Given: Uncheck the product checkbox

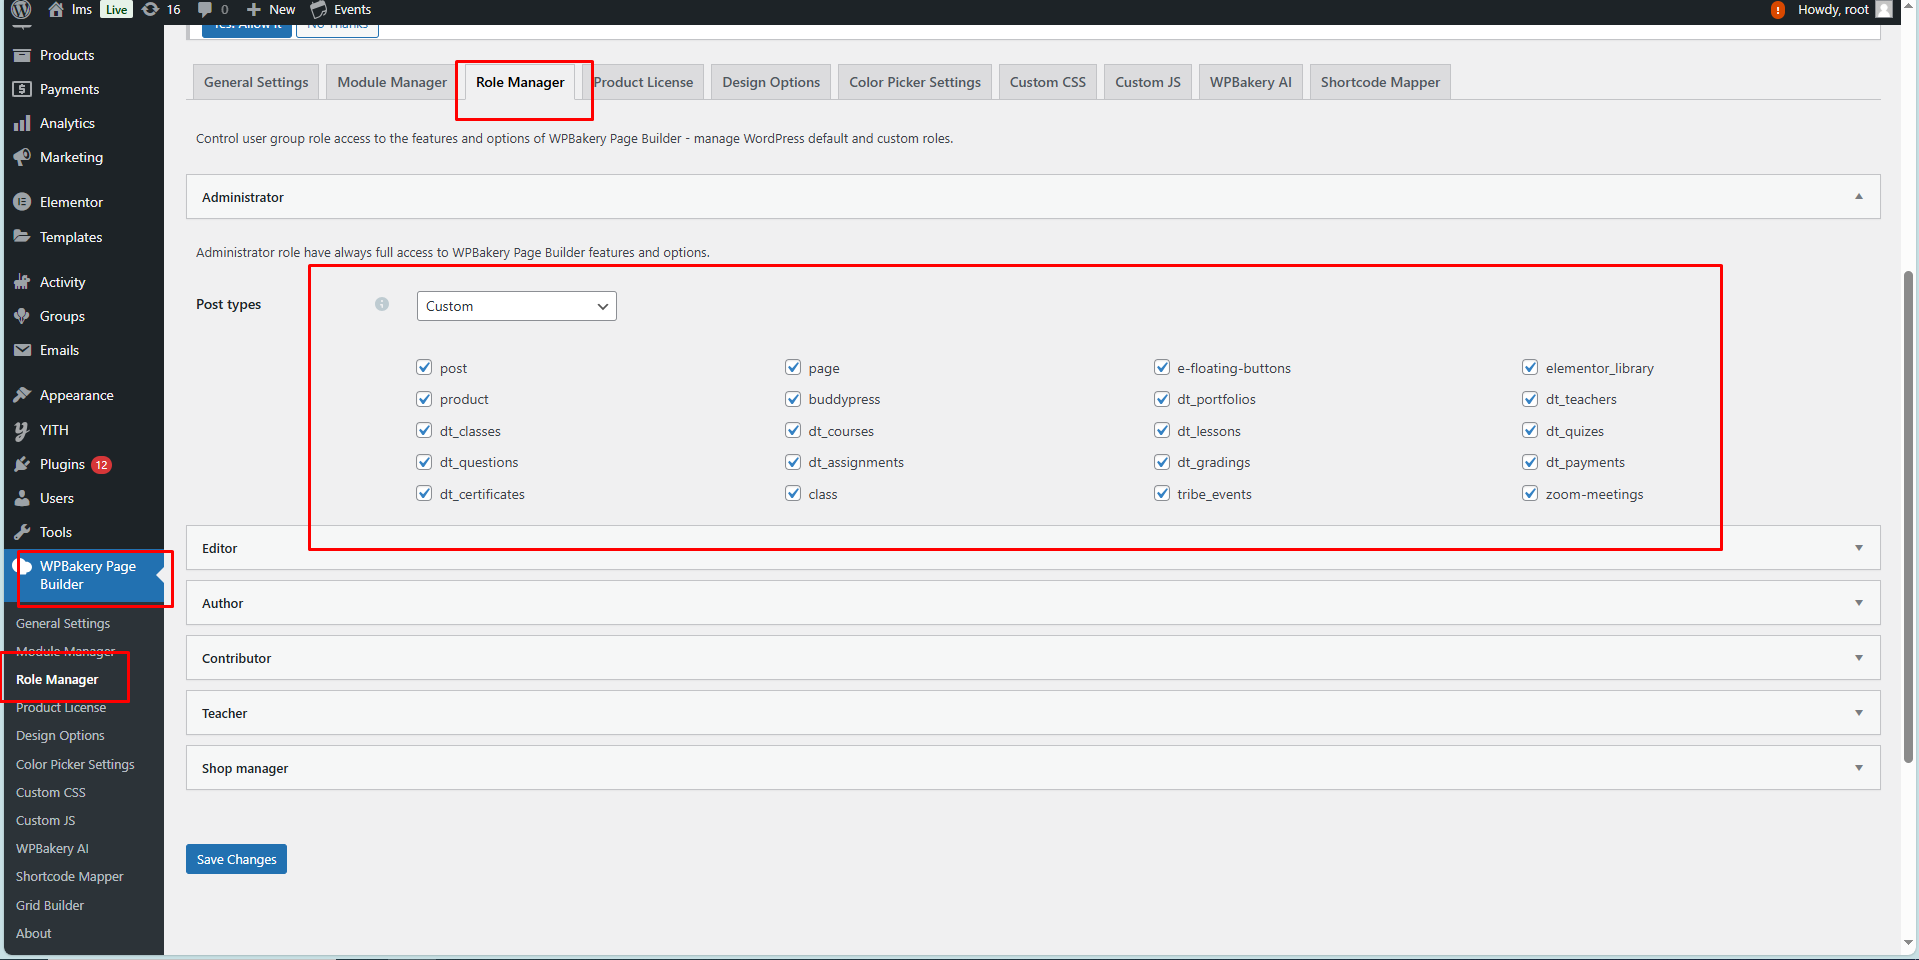Looking at the screenshot, I should coord(424,399).
